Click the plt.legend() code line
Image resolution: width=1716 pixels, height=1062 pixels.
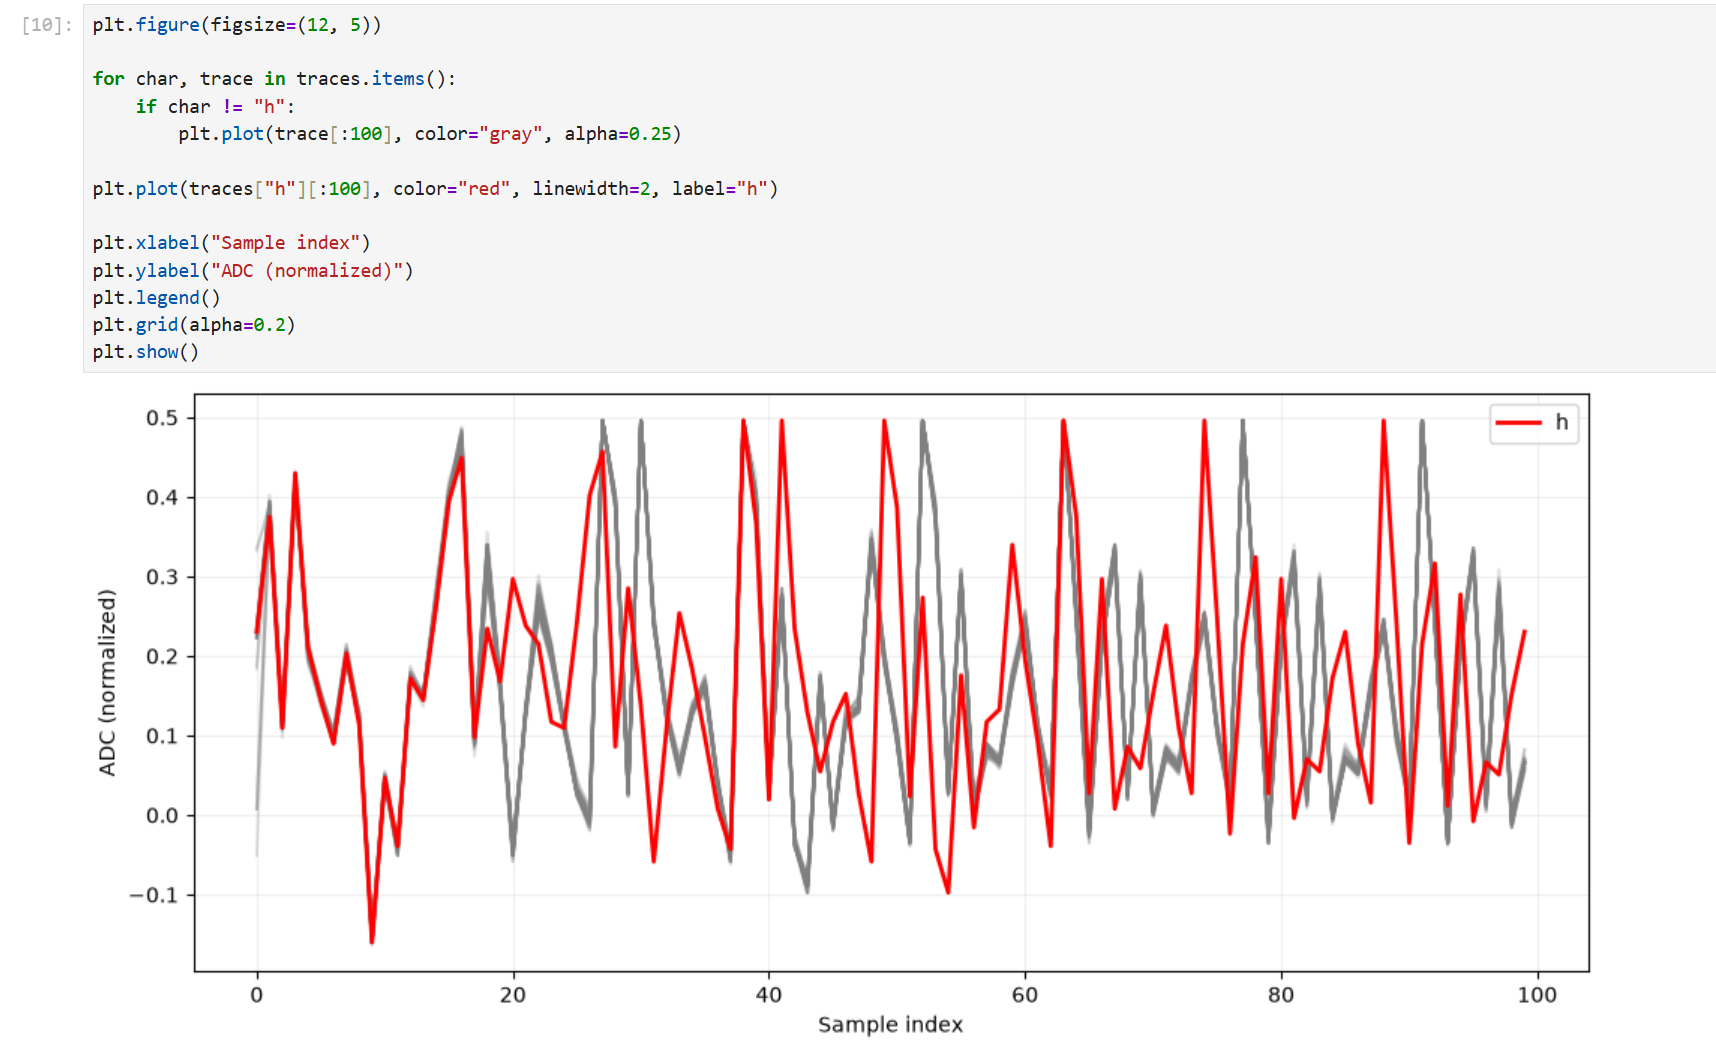pyautogui.click(x=157, y=297)
